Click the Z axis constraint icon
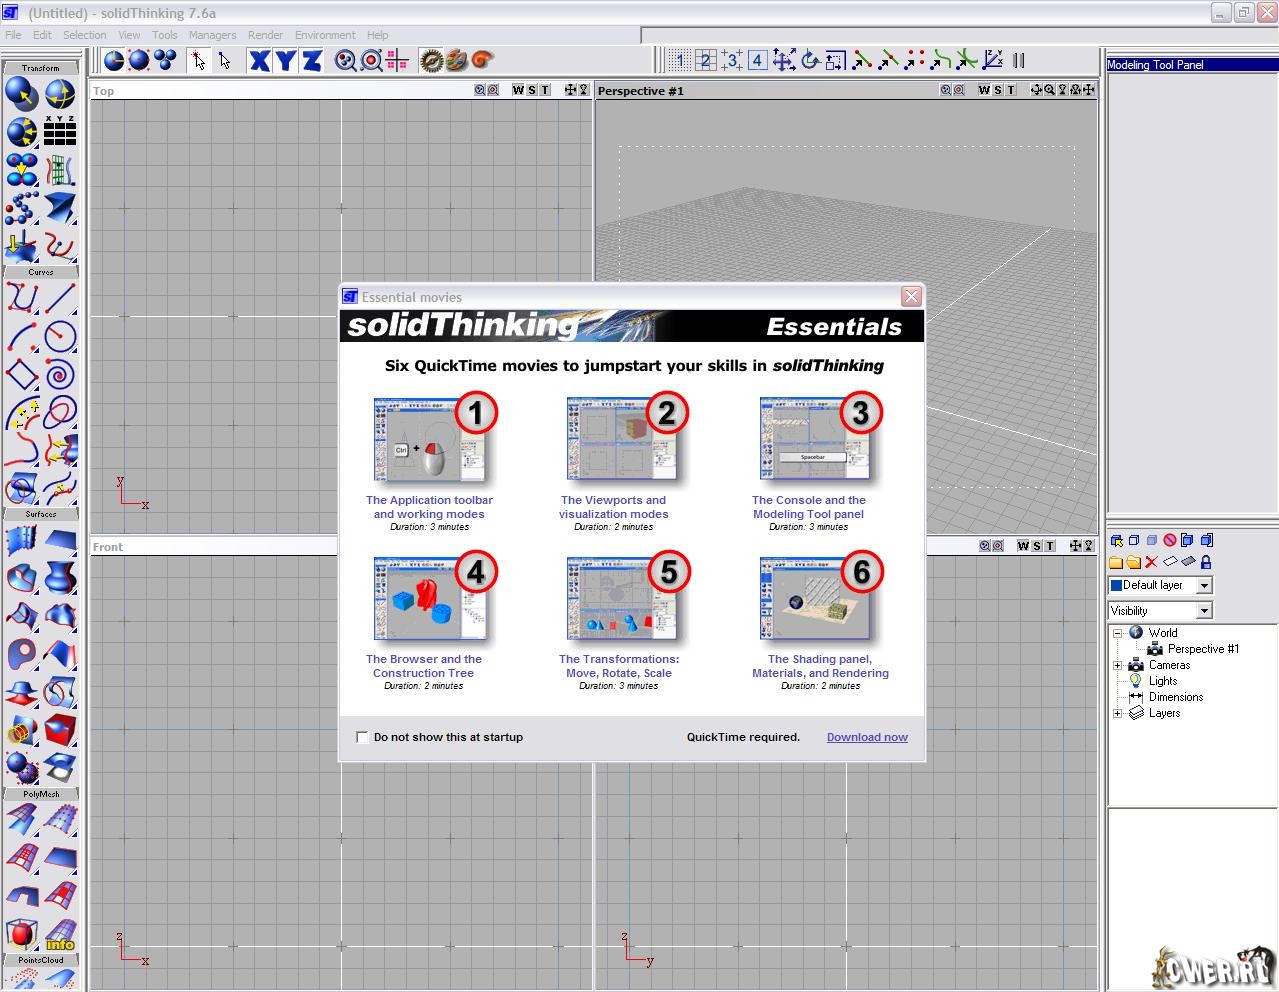The width and height of the screenshot is (1279, 992). pyautogui.click(x=312, y=61)
